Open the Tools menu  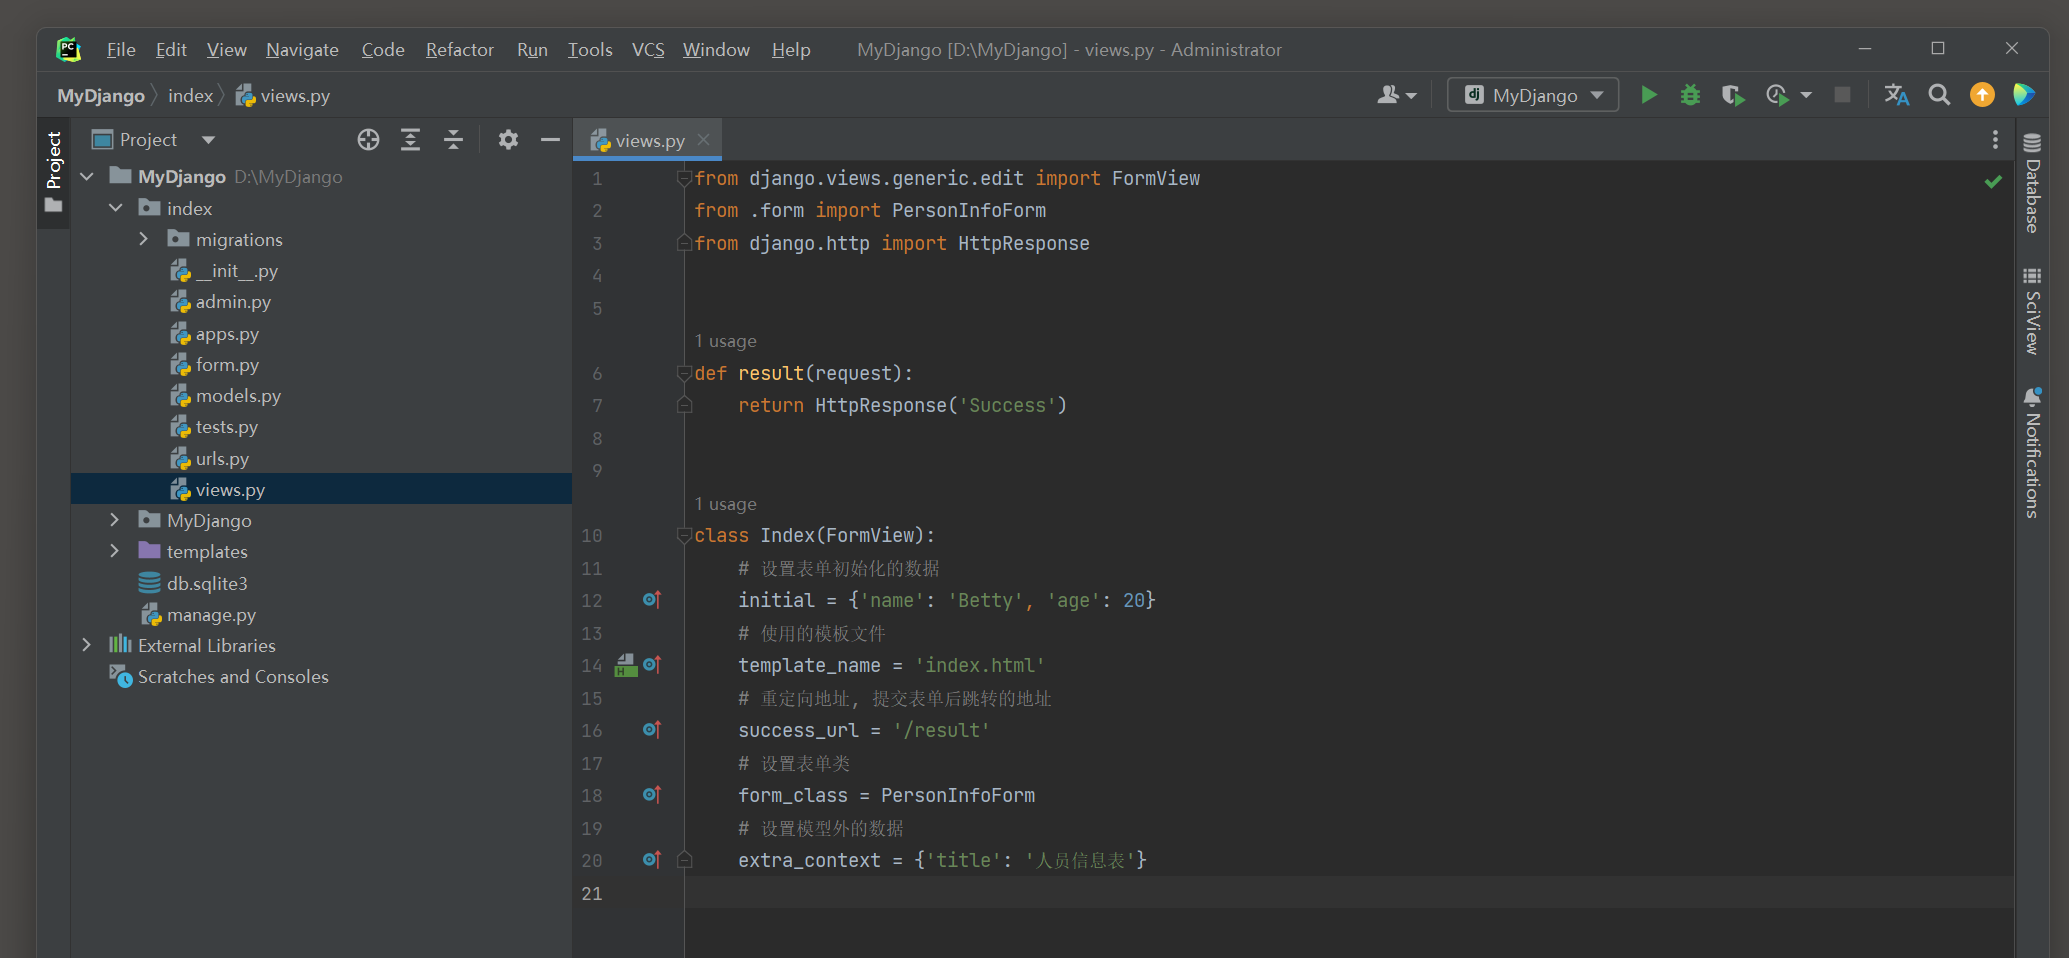tap(590, 50)
